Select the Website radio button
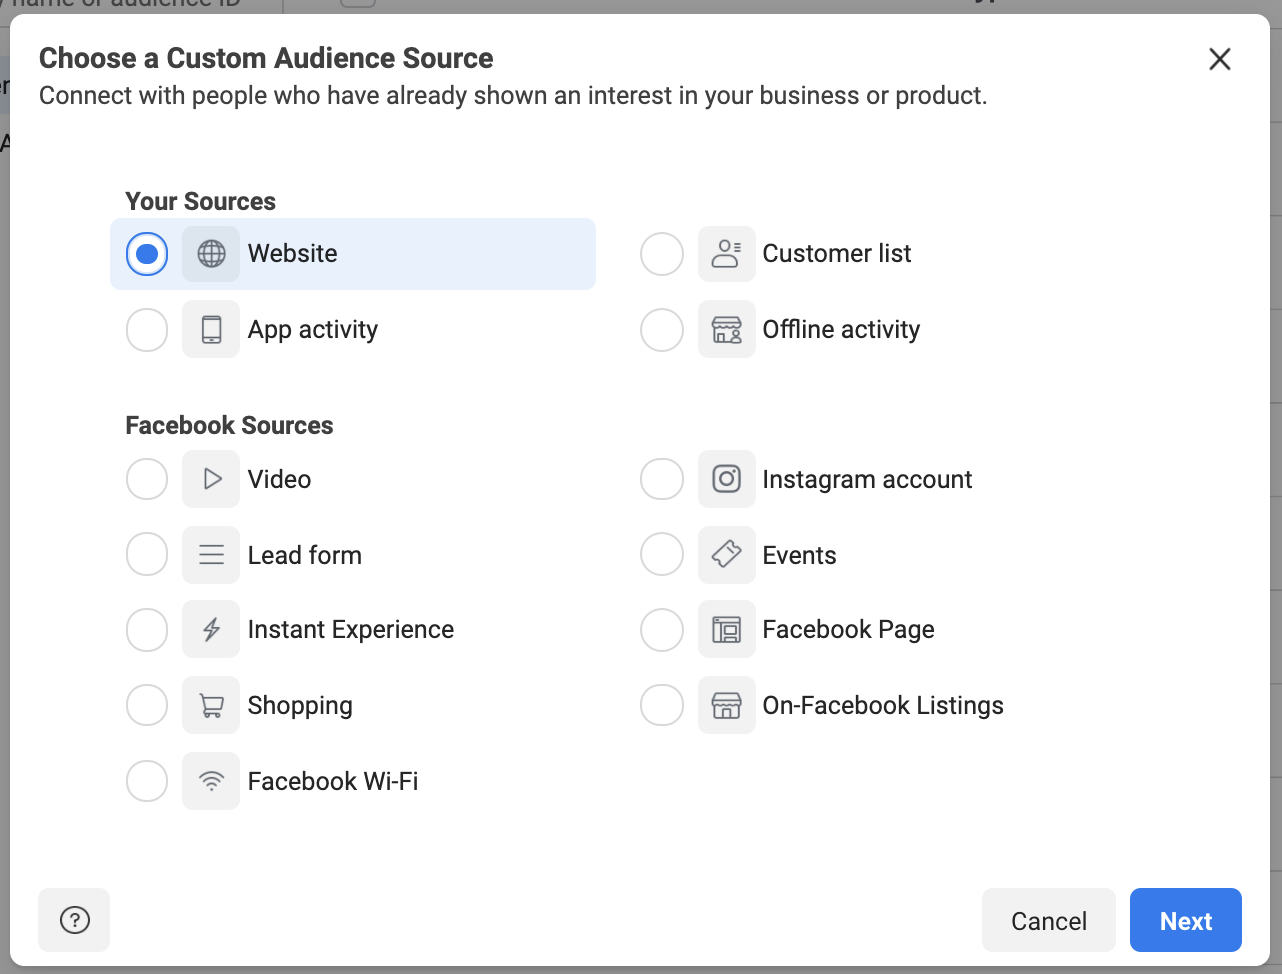1282x974 pixels. pyautogui.click(x=147, y=254)
